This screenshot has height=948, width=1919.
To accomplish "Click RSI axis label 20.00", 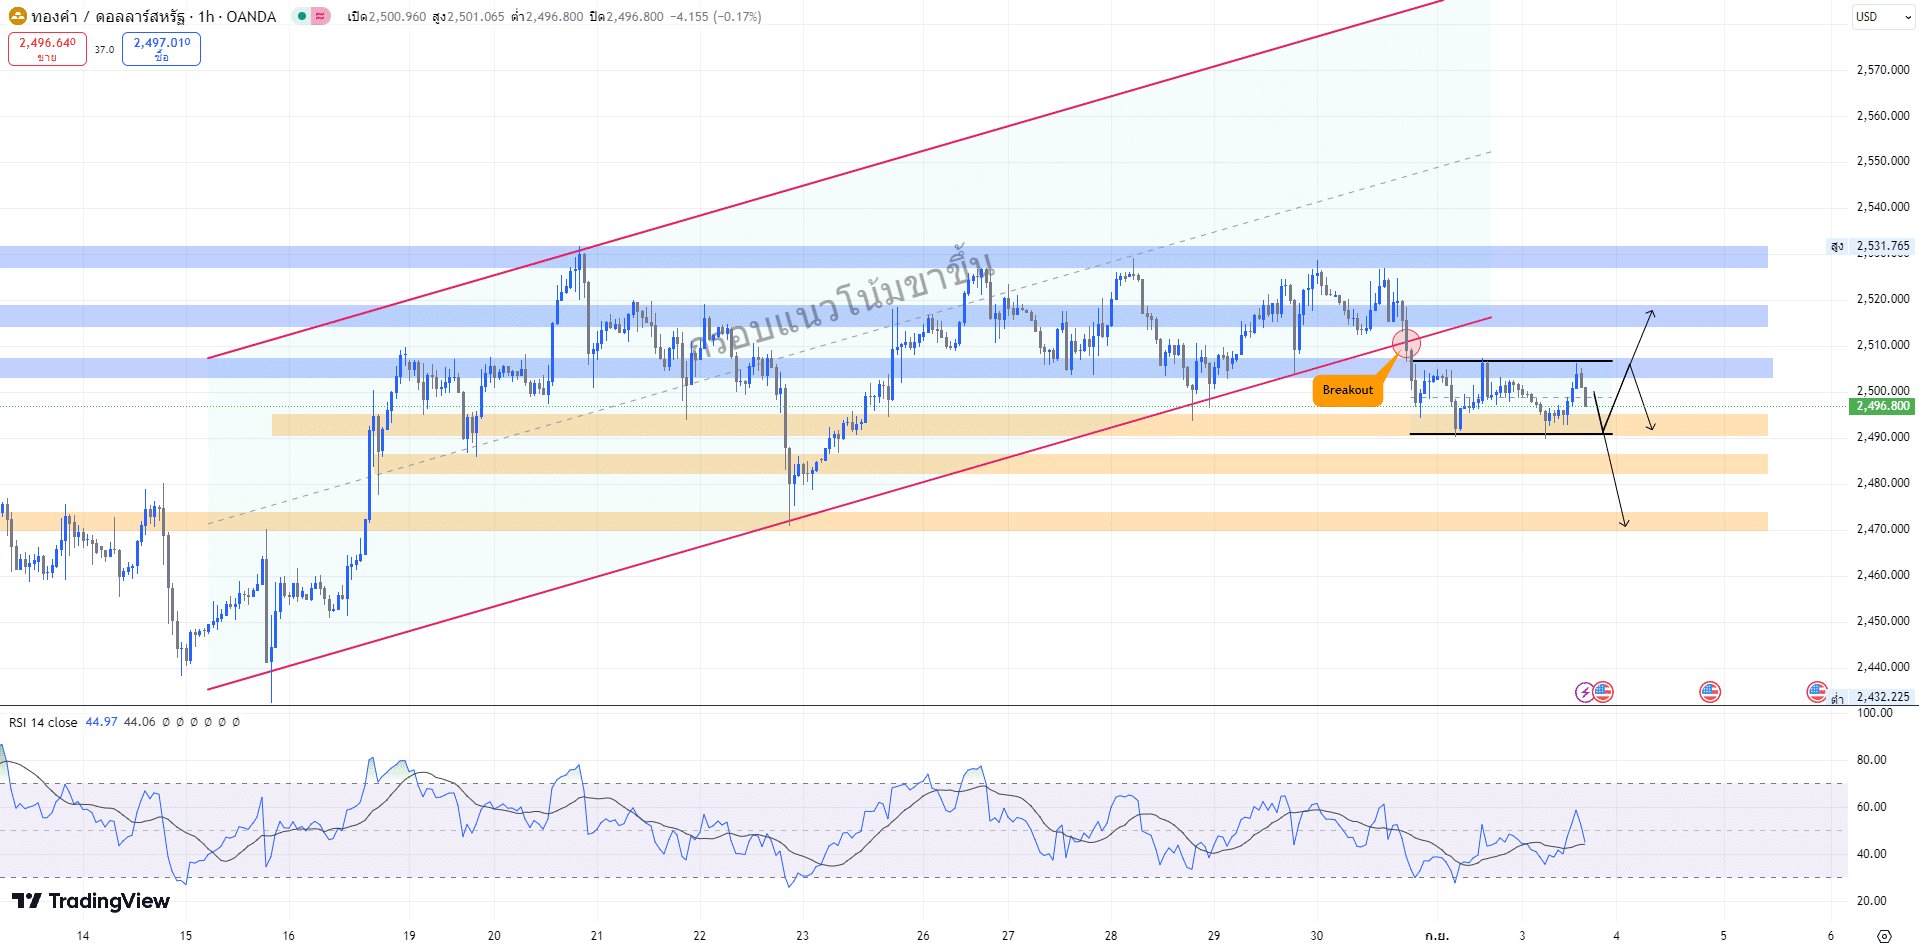I will [1872, 901].
